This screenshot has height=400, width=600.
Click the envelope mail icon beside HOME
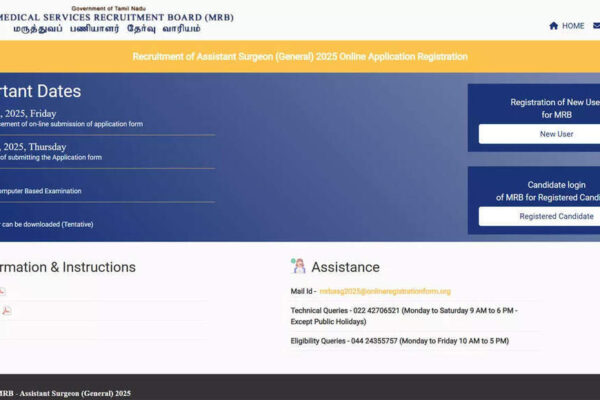597,26
